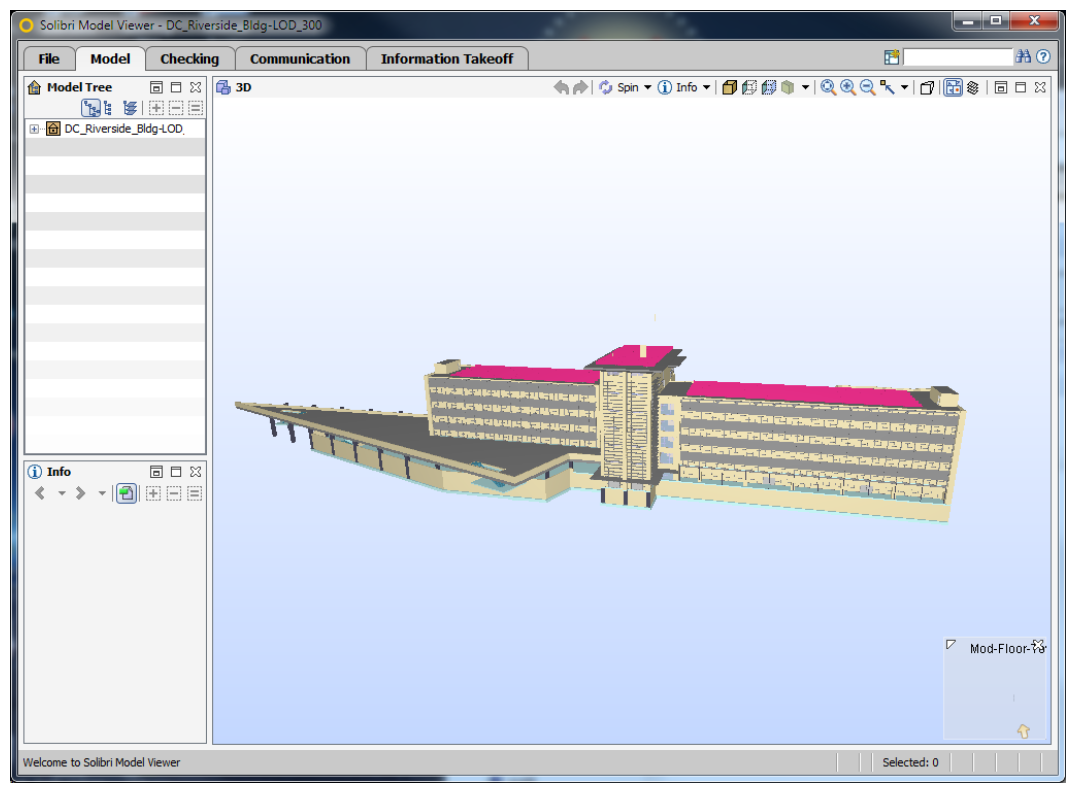Toggle perspective cube view icon
Viewport: 1068px width, 788px height.
(x=926, y=87)
